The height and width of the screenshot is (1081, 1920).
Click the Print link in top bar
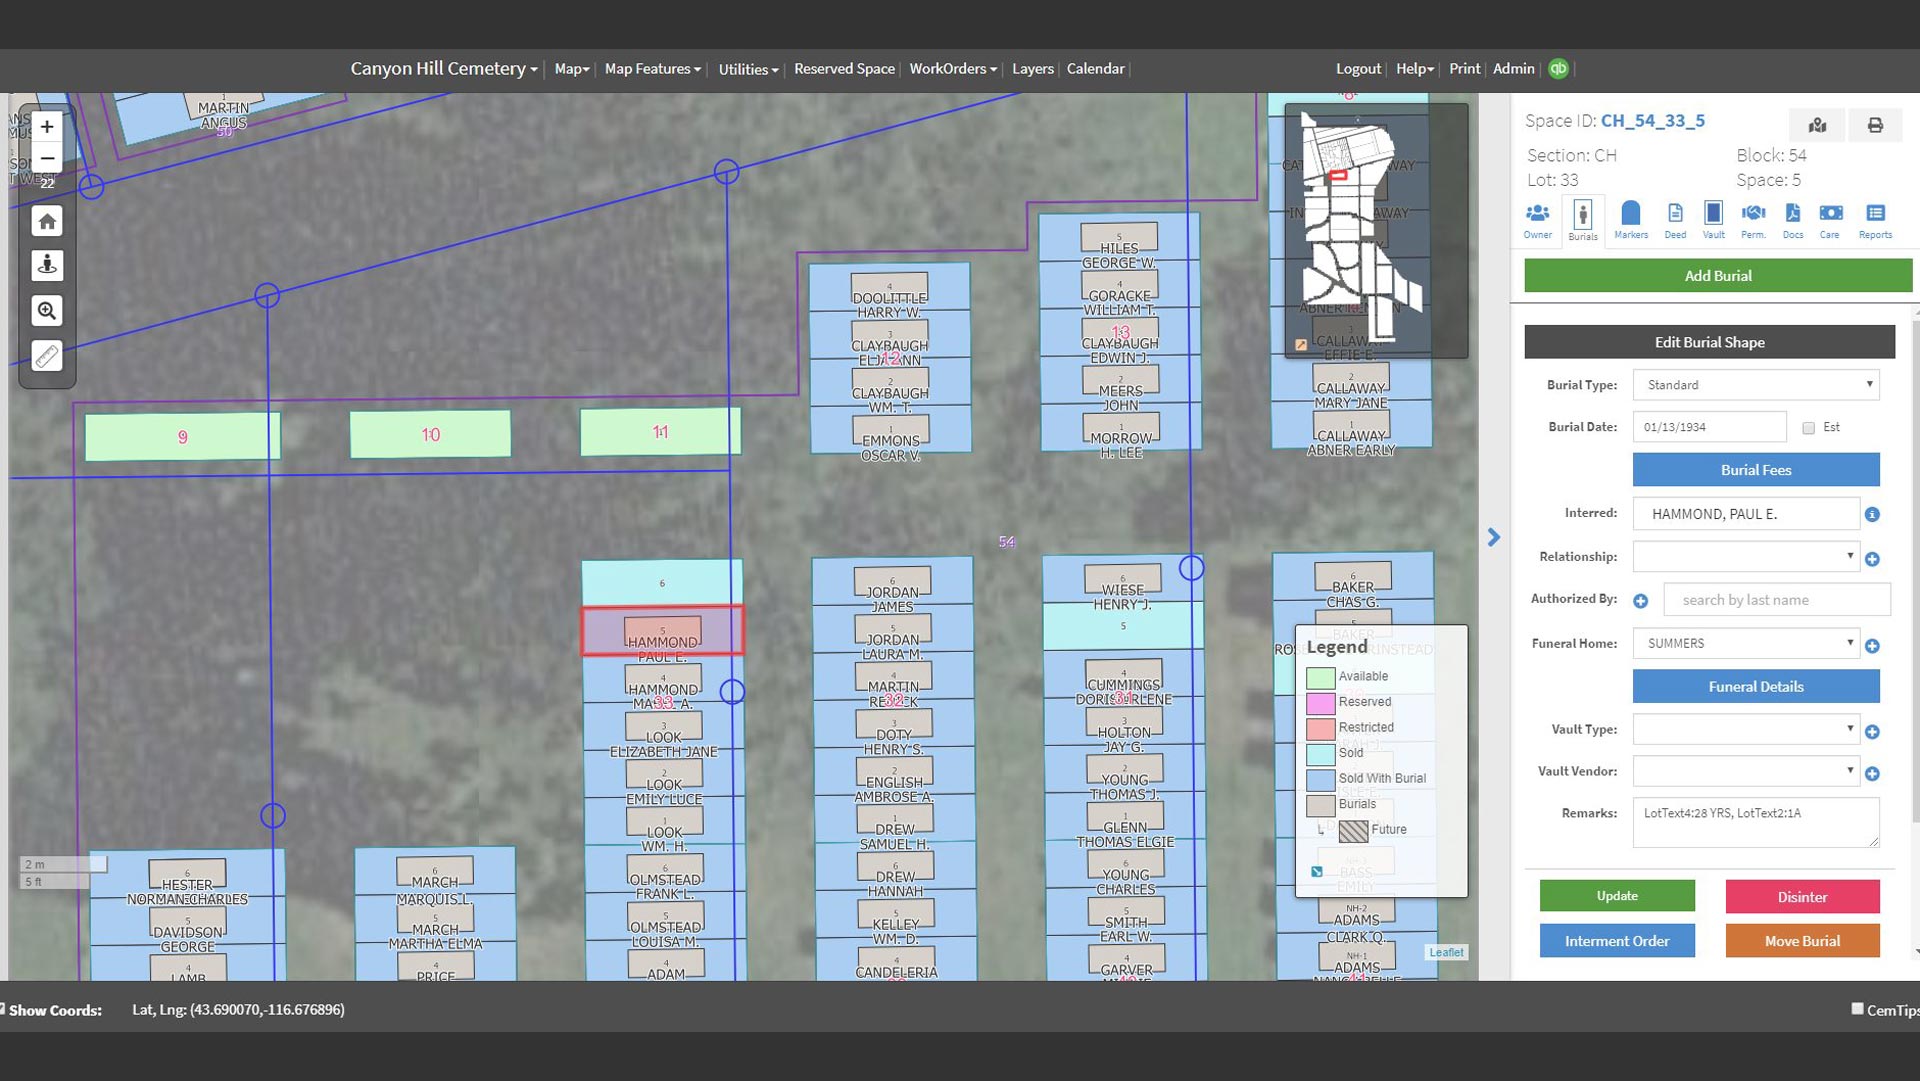point(1464,69)
